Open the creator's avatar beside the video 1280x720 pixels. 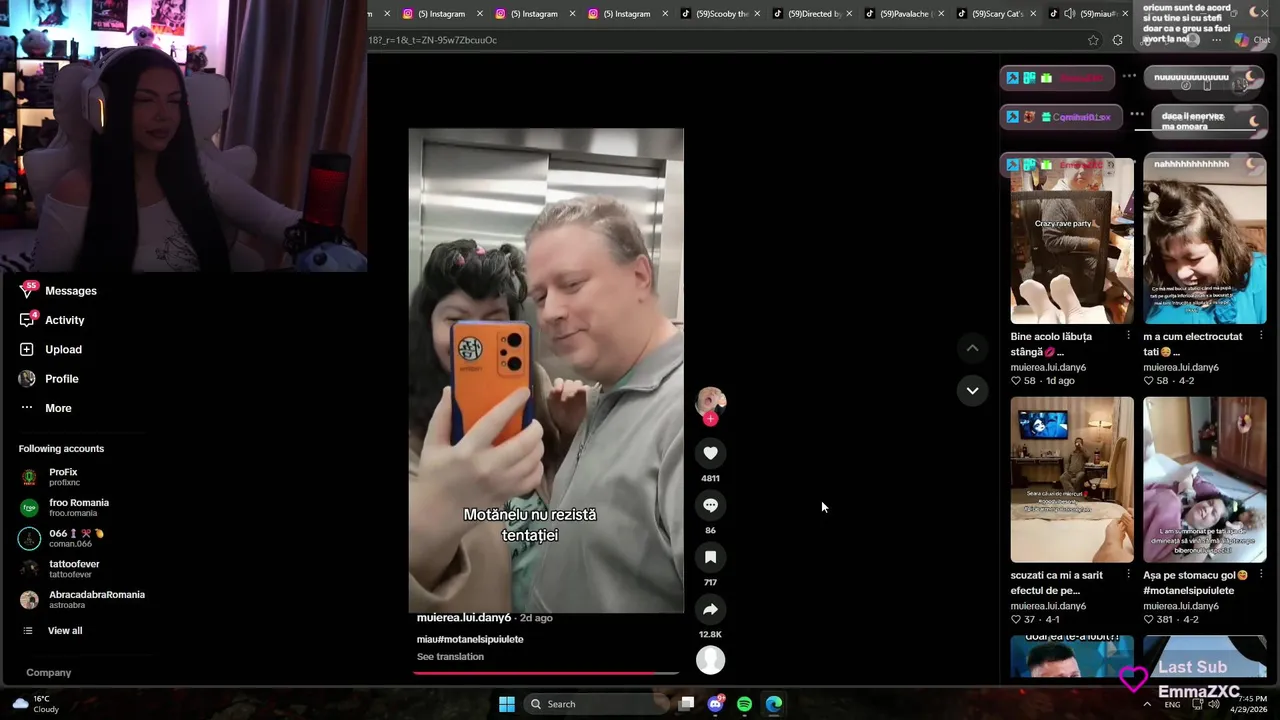tap(710, 400)
